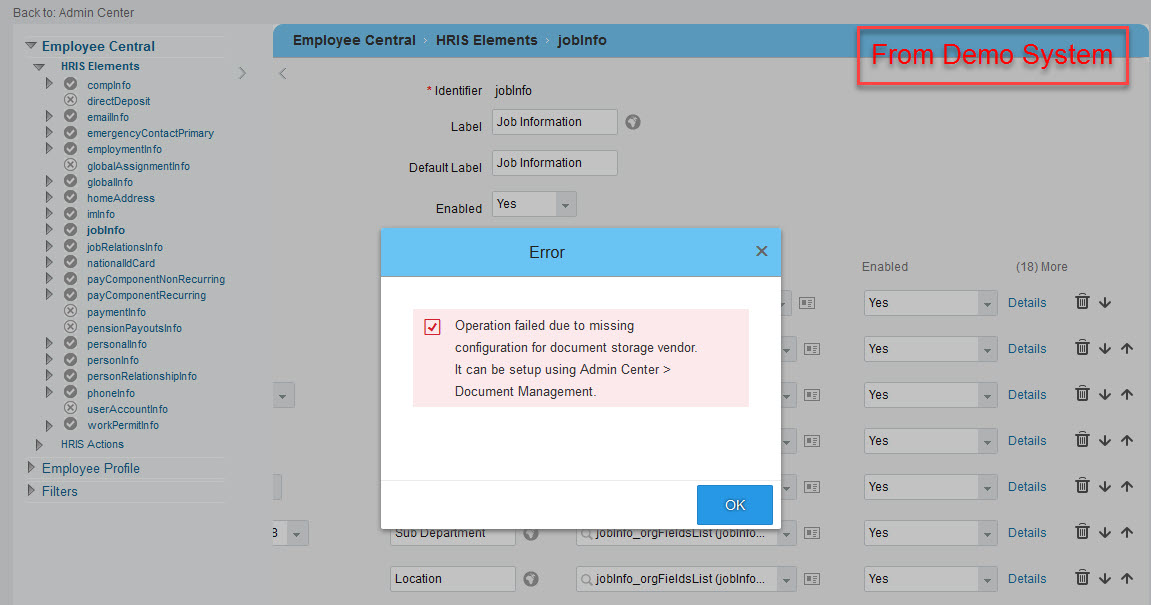Move the first field row down
This screenshot has height=605, width=1151.
pos(1105,302)
